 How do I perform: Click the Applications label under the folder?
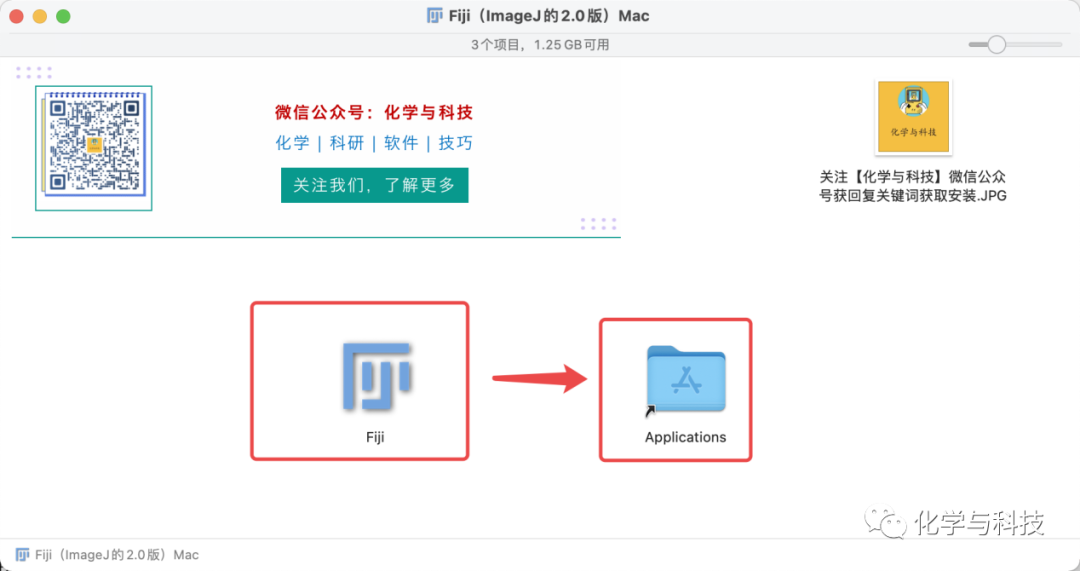pyautogui.click(x=685, y=437)
